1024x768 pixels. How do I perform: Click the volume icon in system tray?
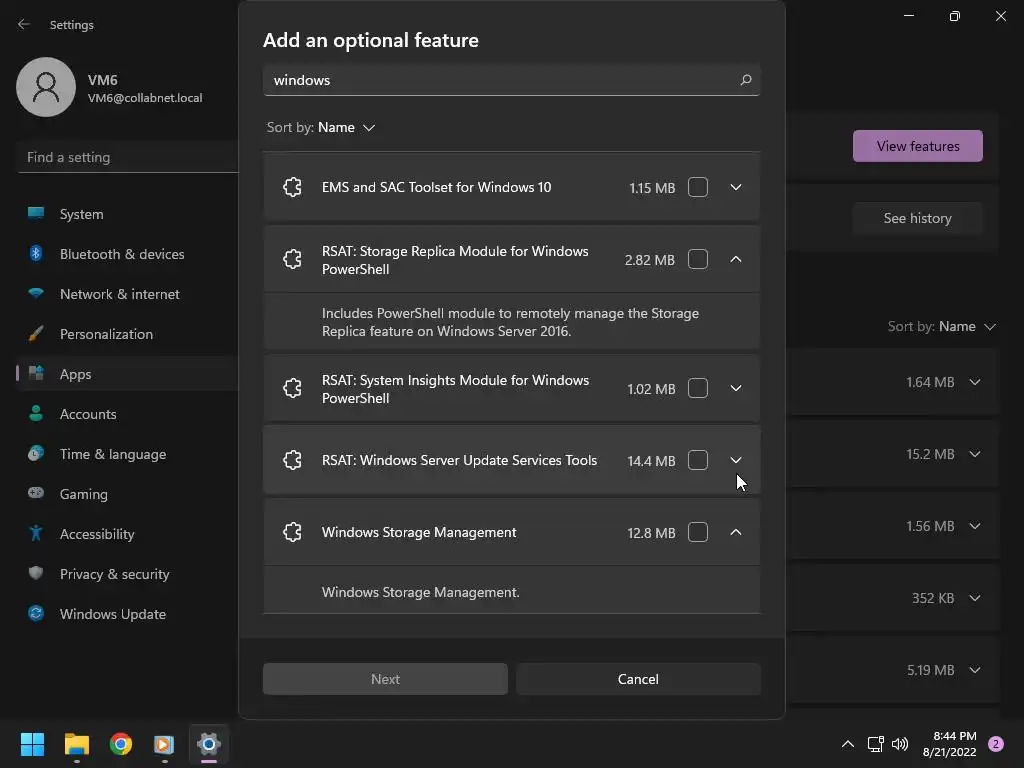point(900,744)
